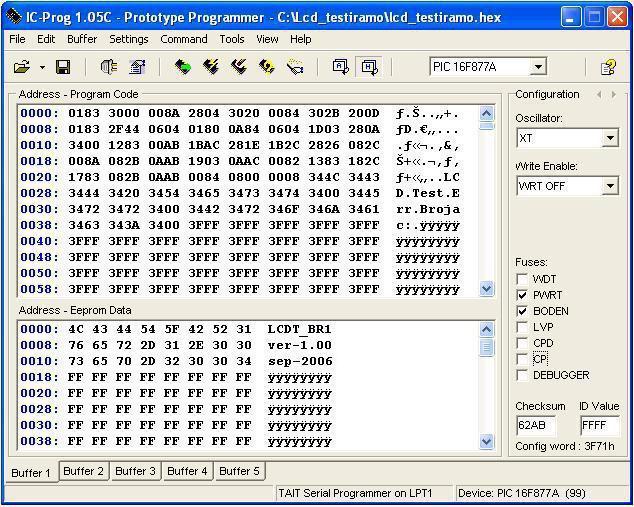
Task: Uncheck the BODEN fuse checkbox
Action: pos(522,311)
